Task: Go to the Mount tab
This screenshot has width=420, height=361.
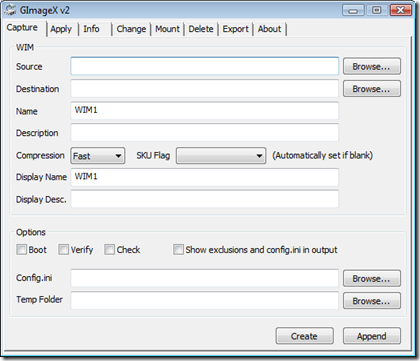Action: click(167, 29)
